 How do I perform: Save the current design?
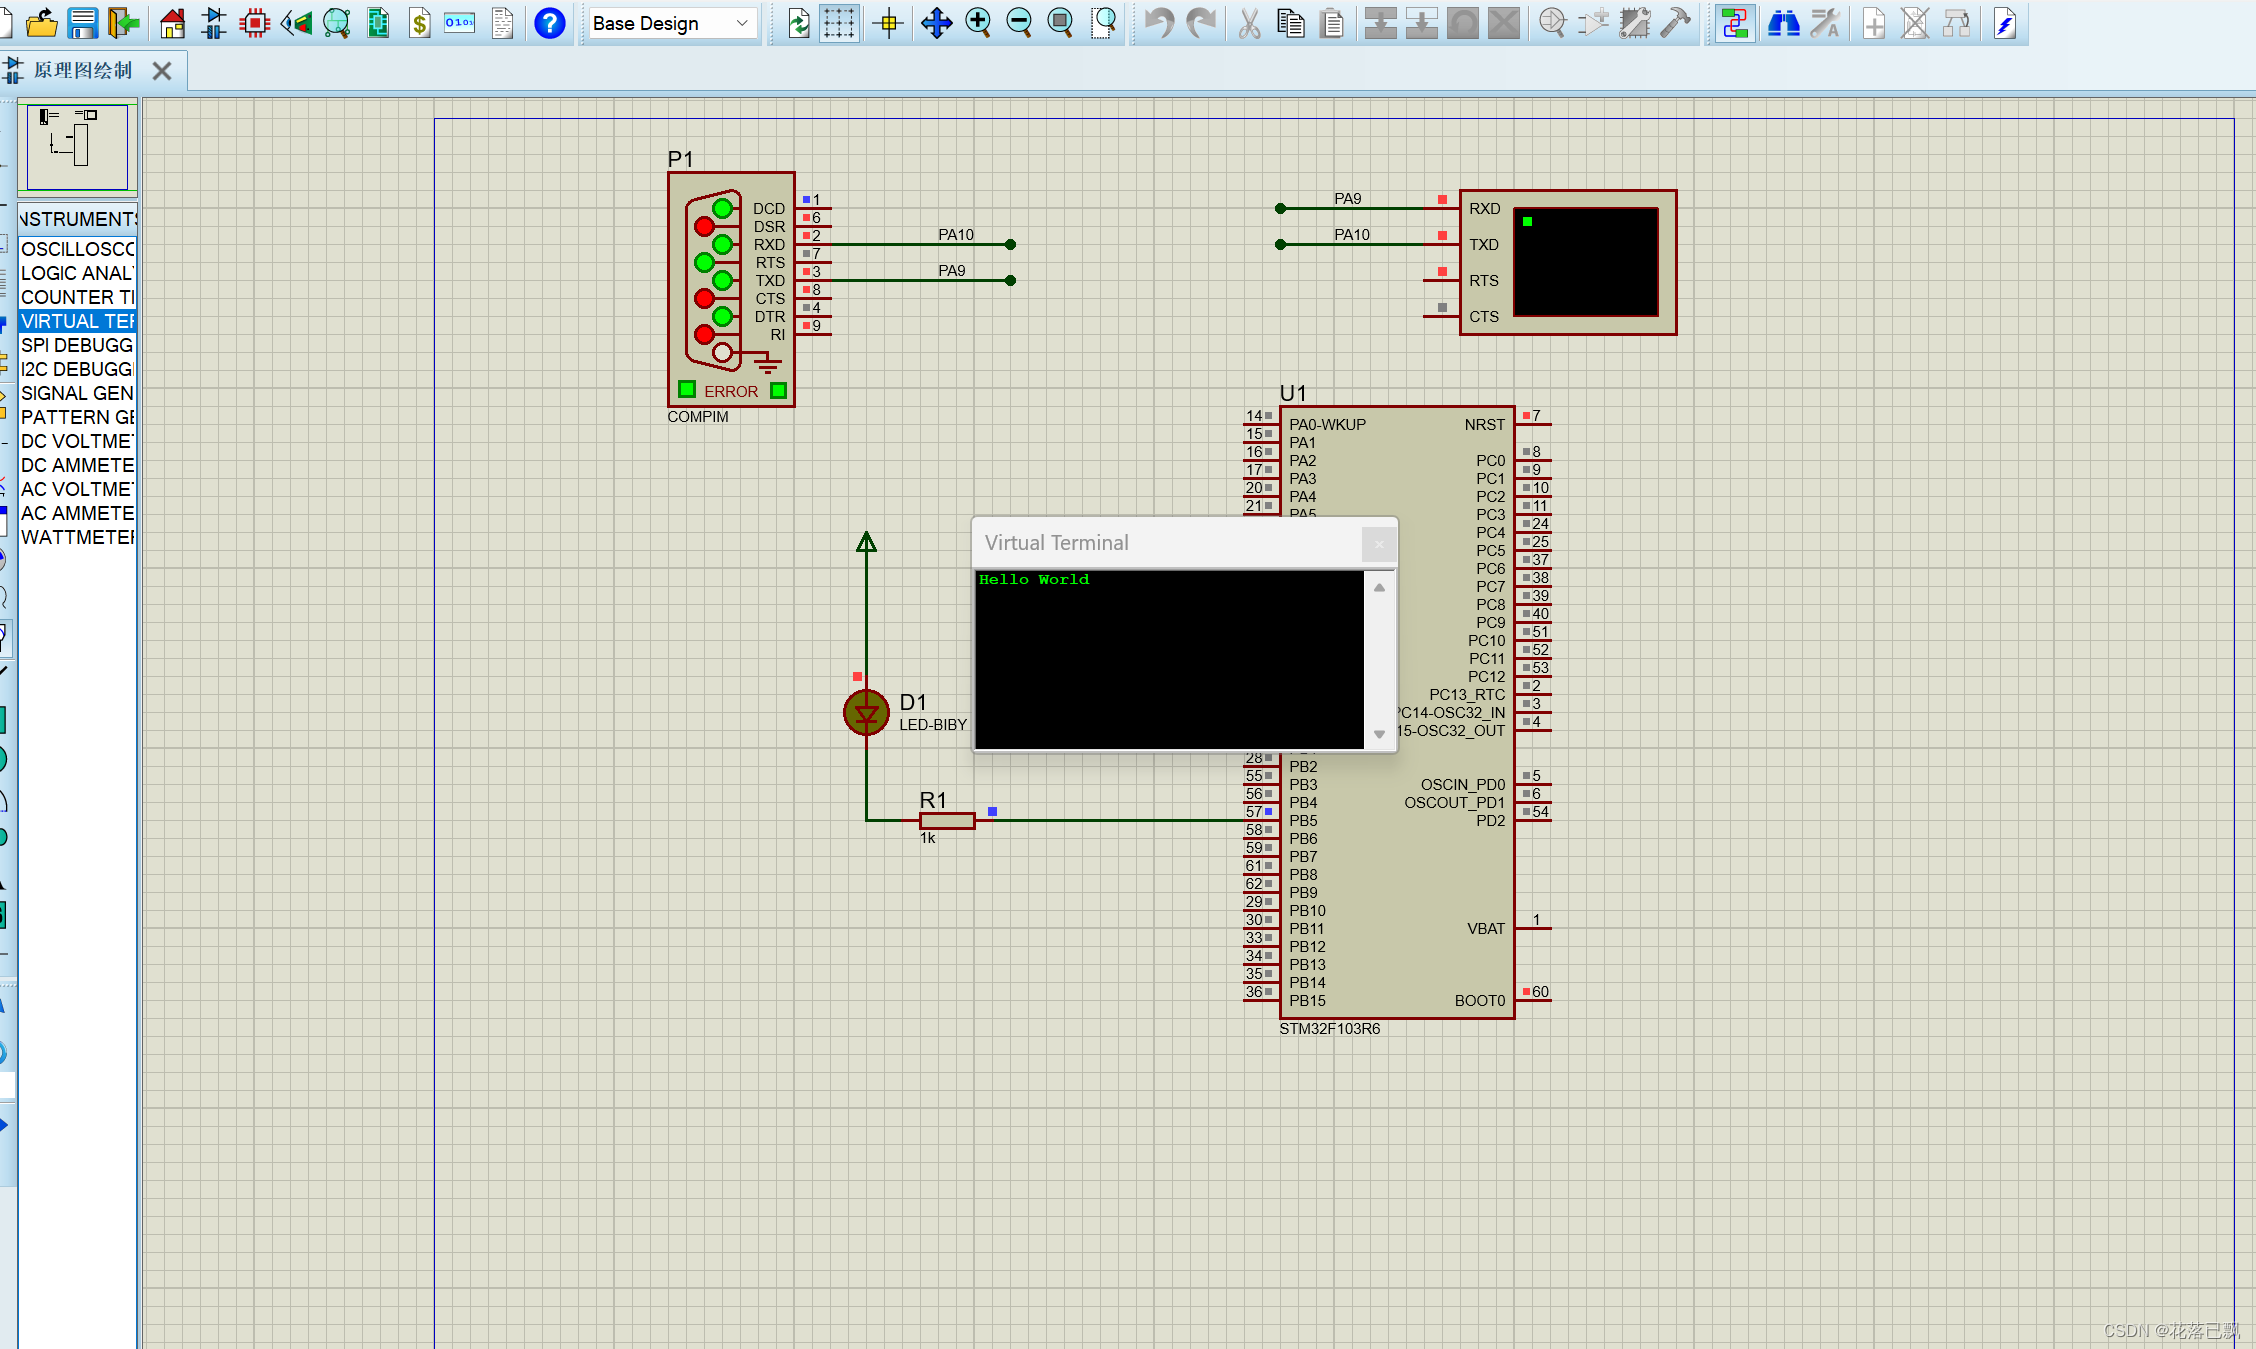point(82,22)
